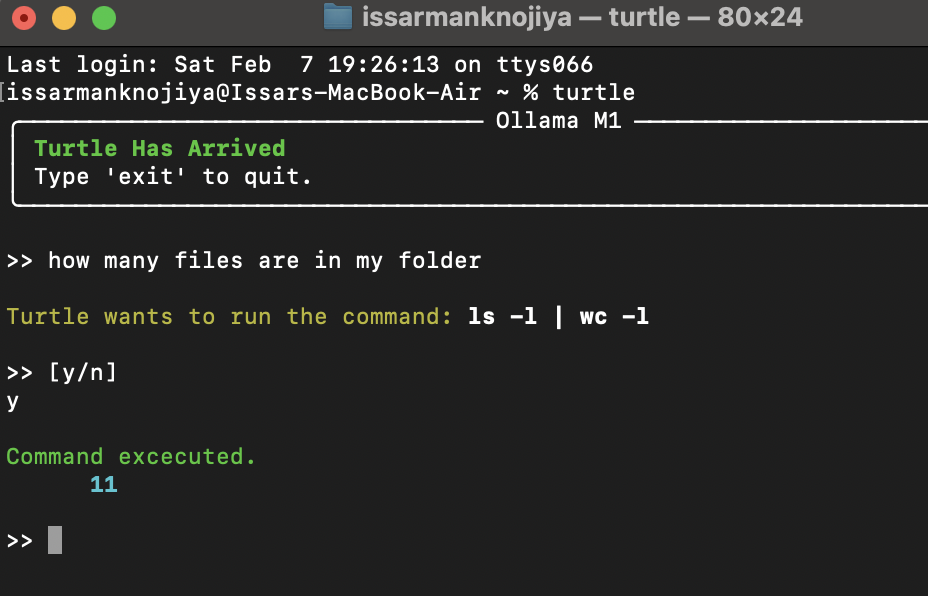Click the 'y' answer below the prompt
Viewport: 928px width, 596px height.
(x=13, y=402)
